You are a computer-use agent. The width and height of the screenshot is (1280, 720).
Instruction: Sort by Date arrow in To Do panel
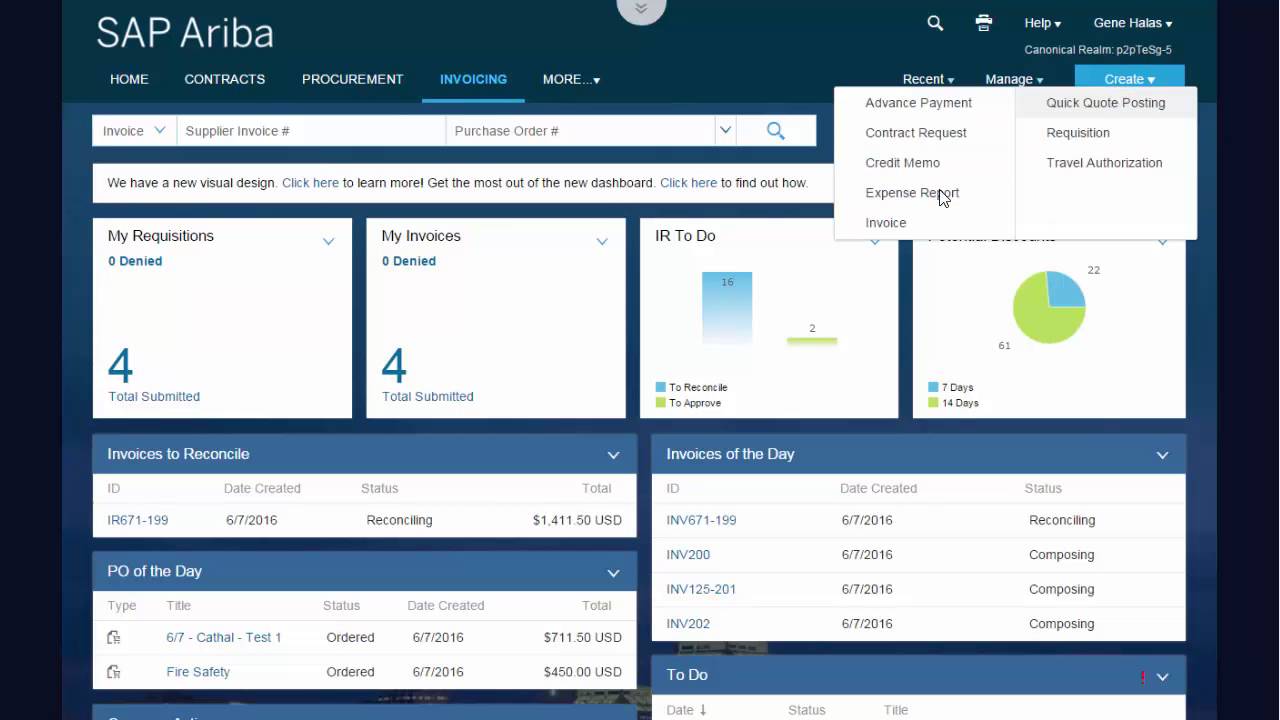coord(703,710)
